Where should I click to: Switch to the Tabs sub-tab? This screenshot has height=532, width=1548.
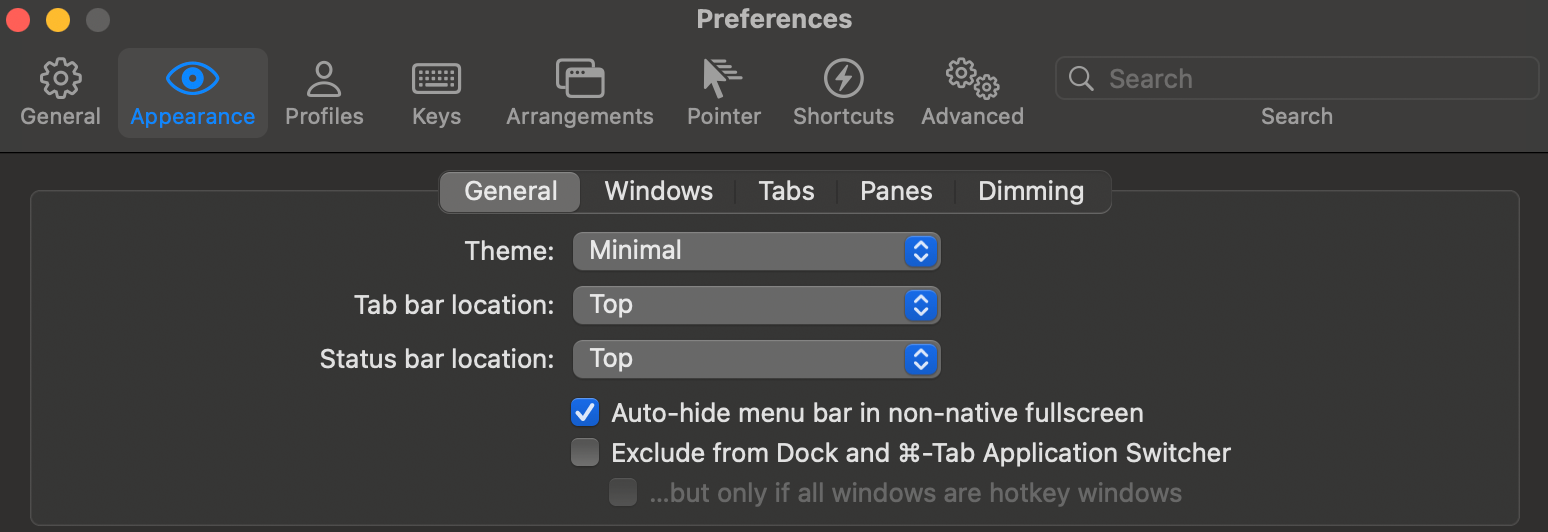[x=786, y=191]
